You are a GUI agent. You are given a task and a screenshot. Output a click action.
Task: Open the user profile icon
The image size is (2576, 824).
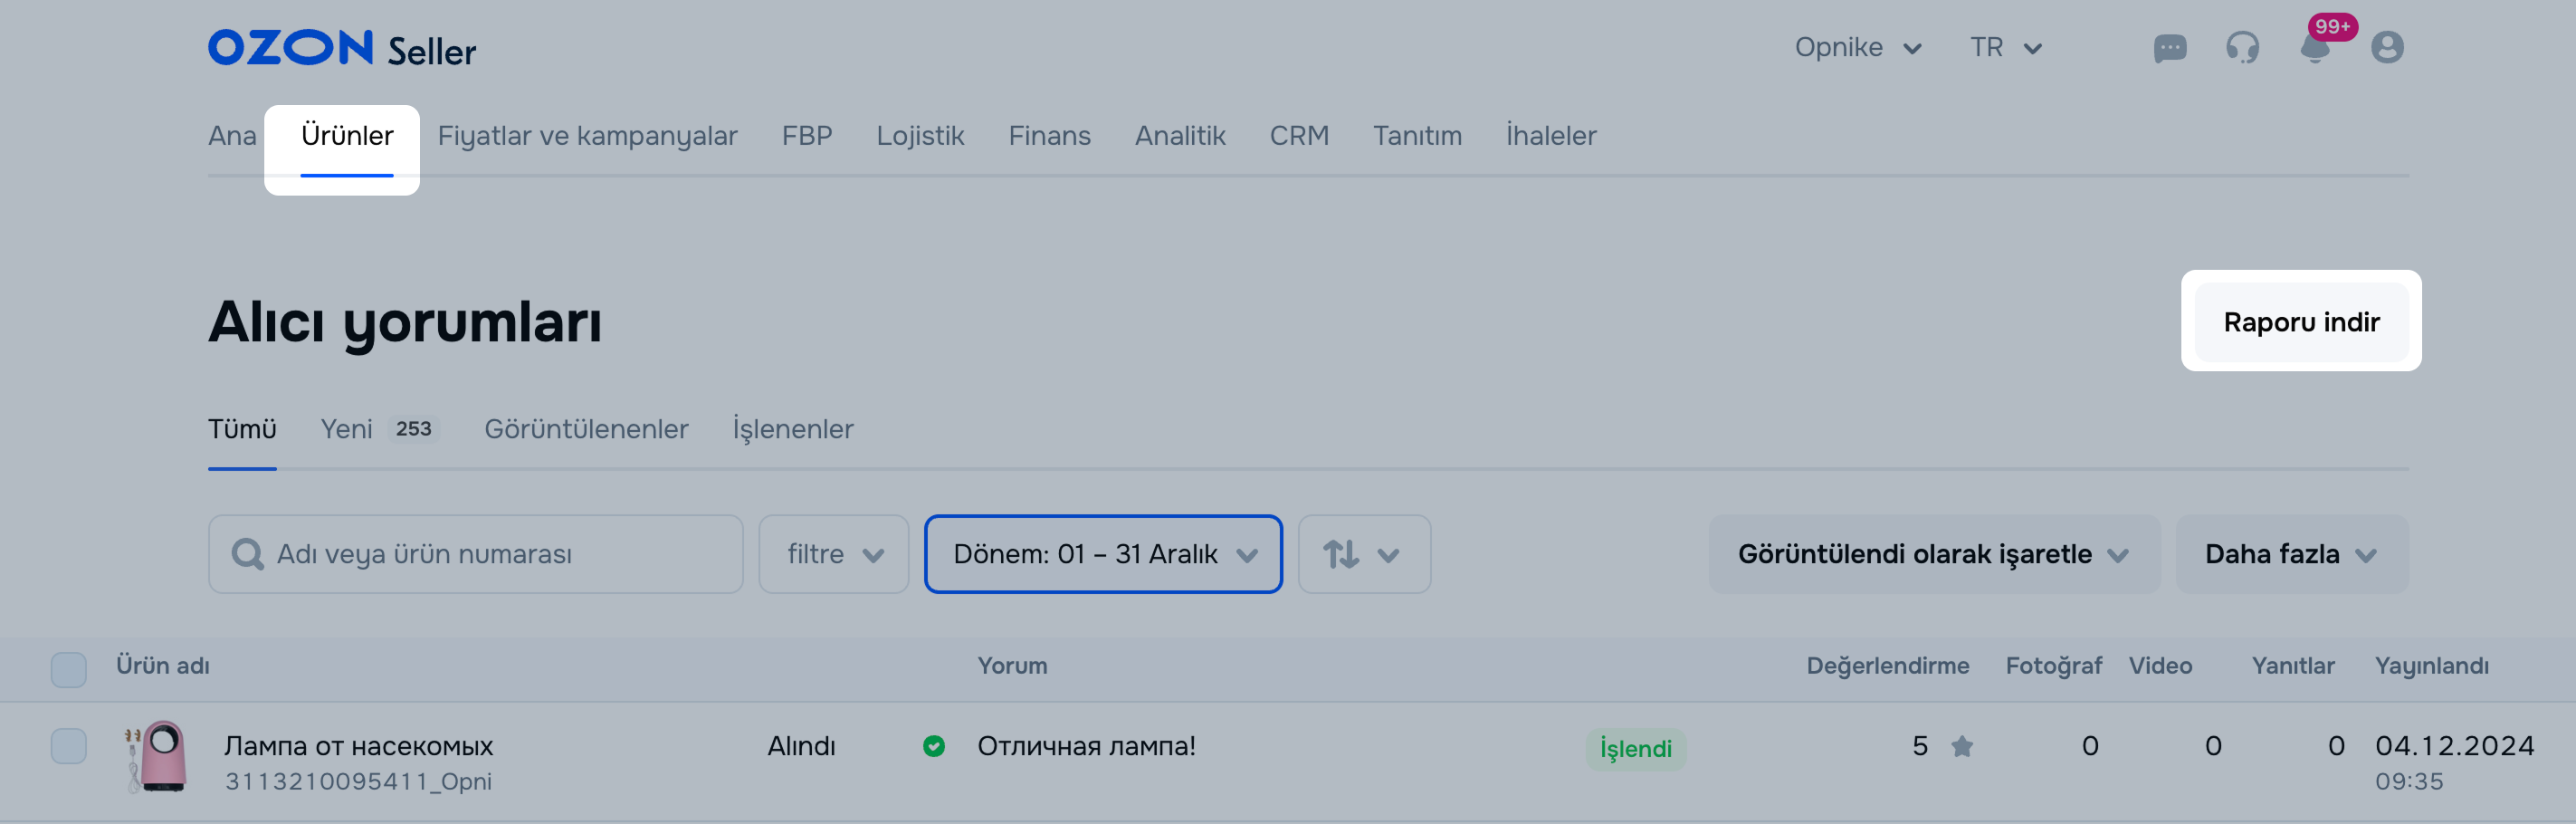(2387, 48)
